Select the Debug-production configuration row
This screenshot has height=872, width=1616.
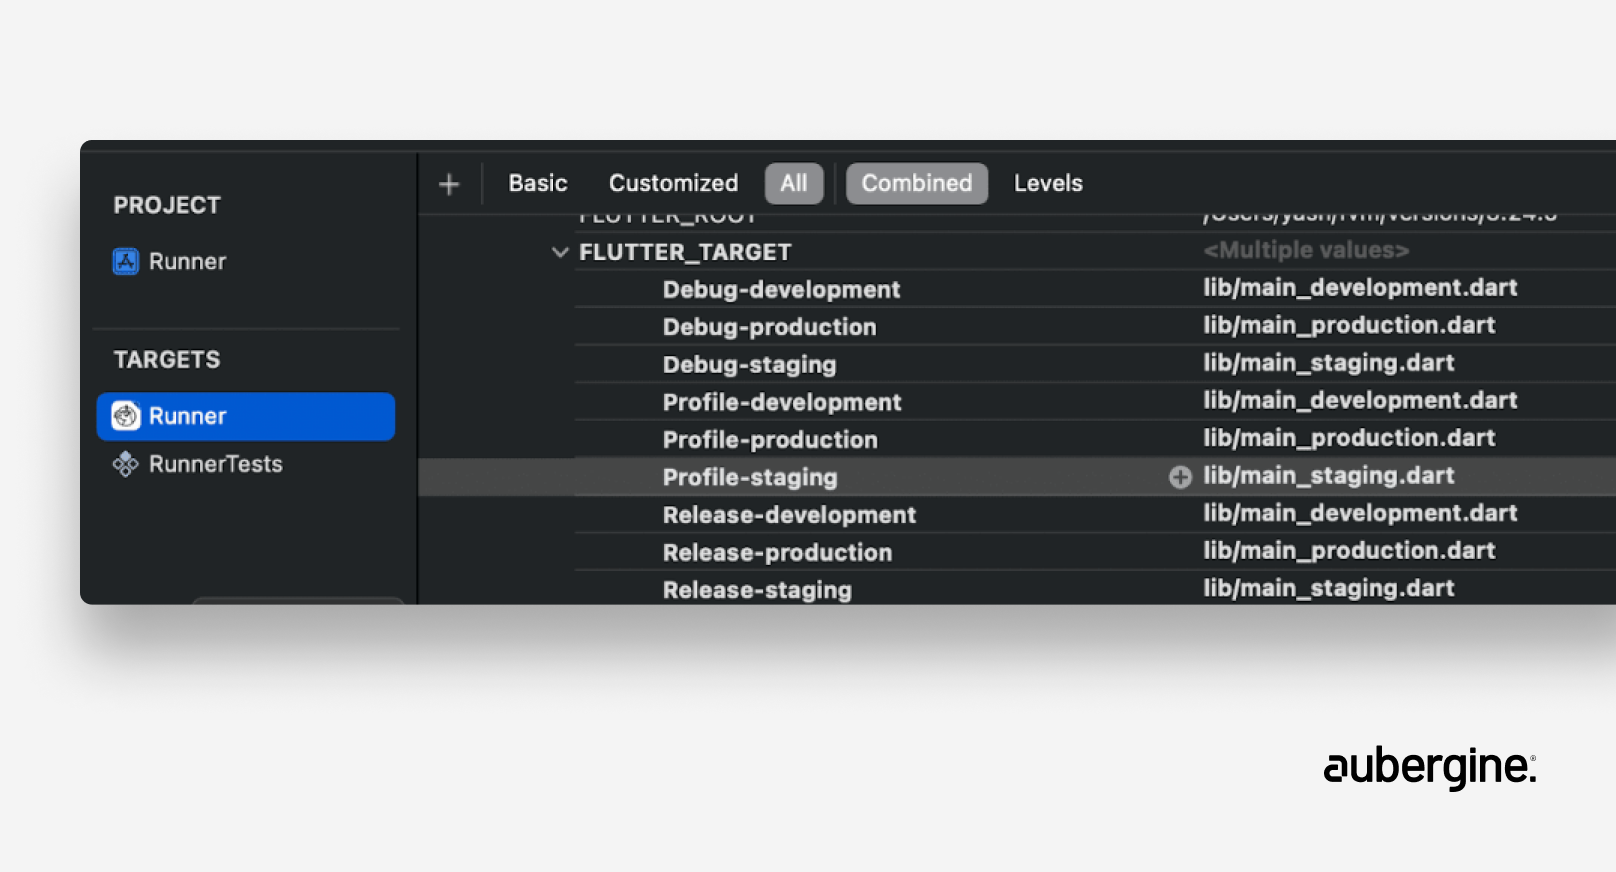(769, 327)
